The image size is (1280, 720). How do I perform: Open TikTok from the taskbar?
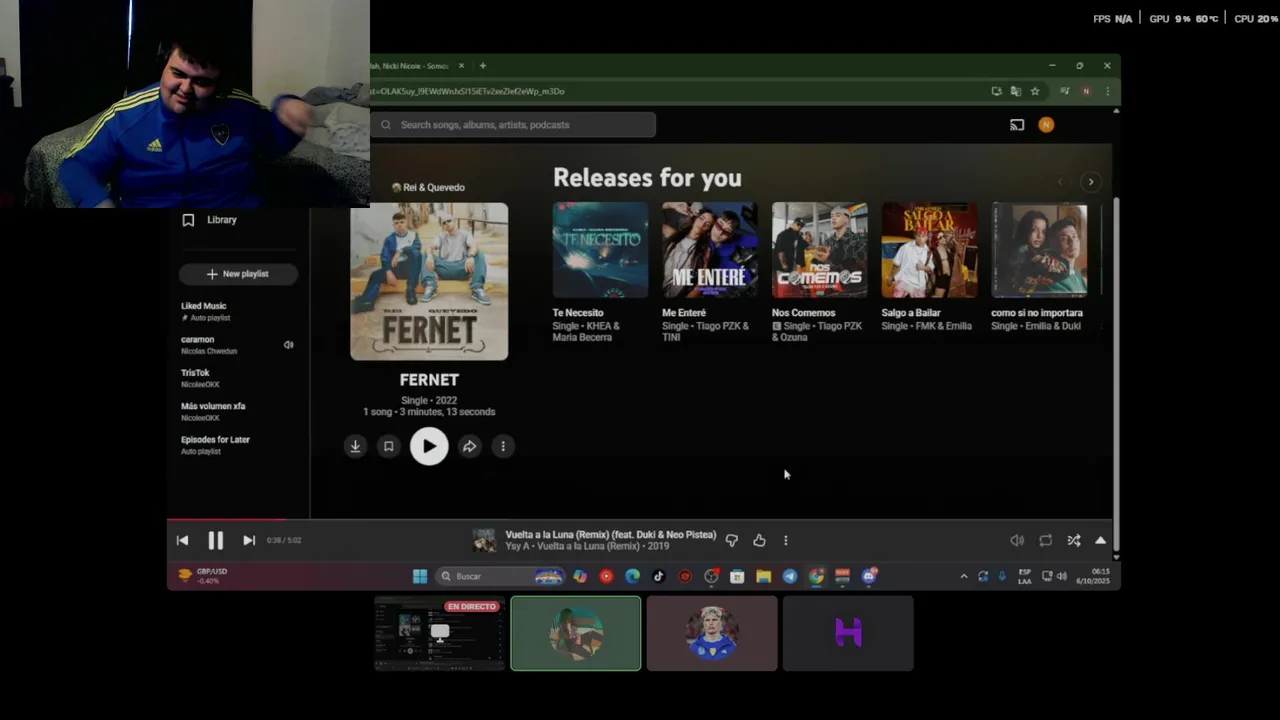tap(658, 576)
